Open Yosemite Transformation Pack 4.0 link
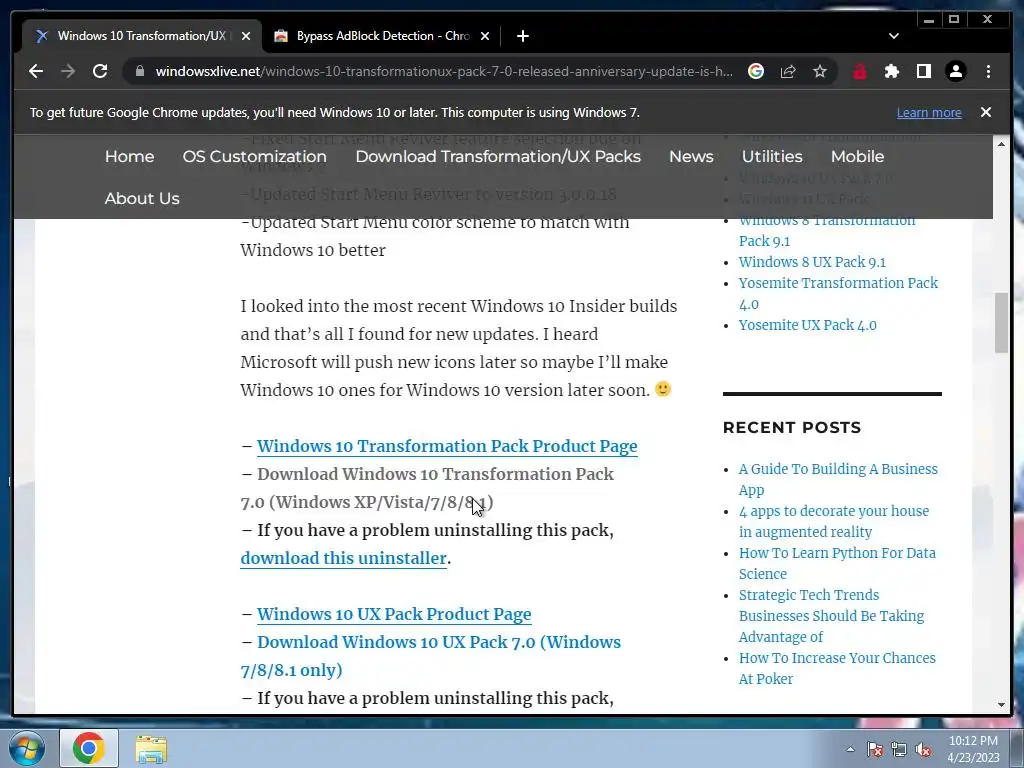The image size is (1024, 768). coord(838,293)
